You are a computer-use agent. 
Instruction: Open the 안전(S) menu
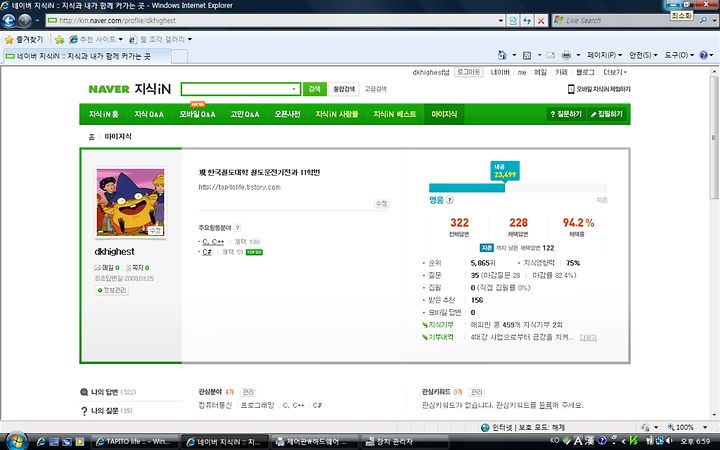click(643, 55)
